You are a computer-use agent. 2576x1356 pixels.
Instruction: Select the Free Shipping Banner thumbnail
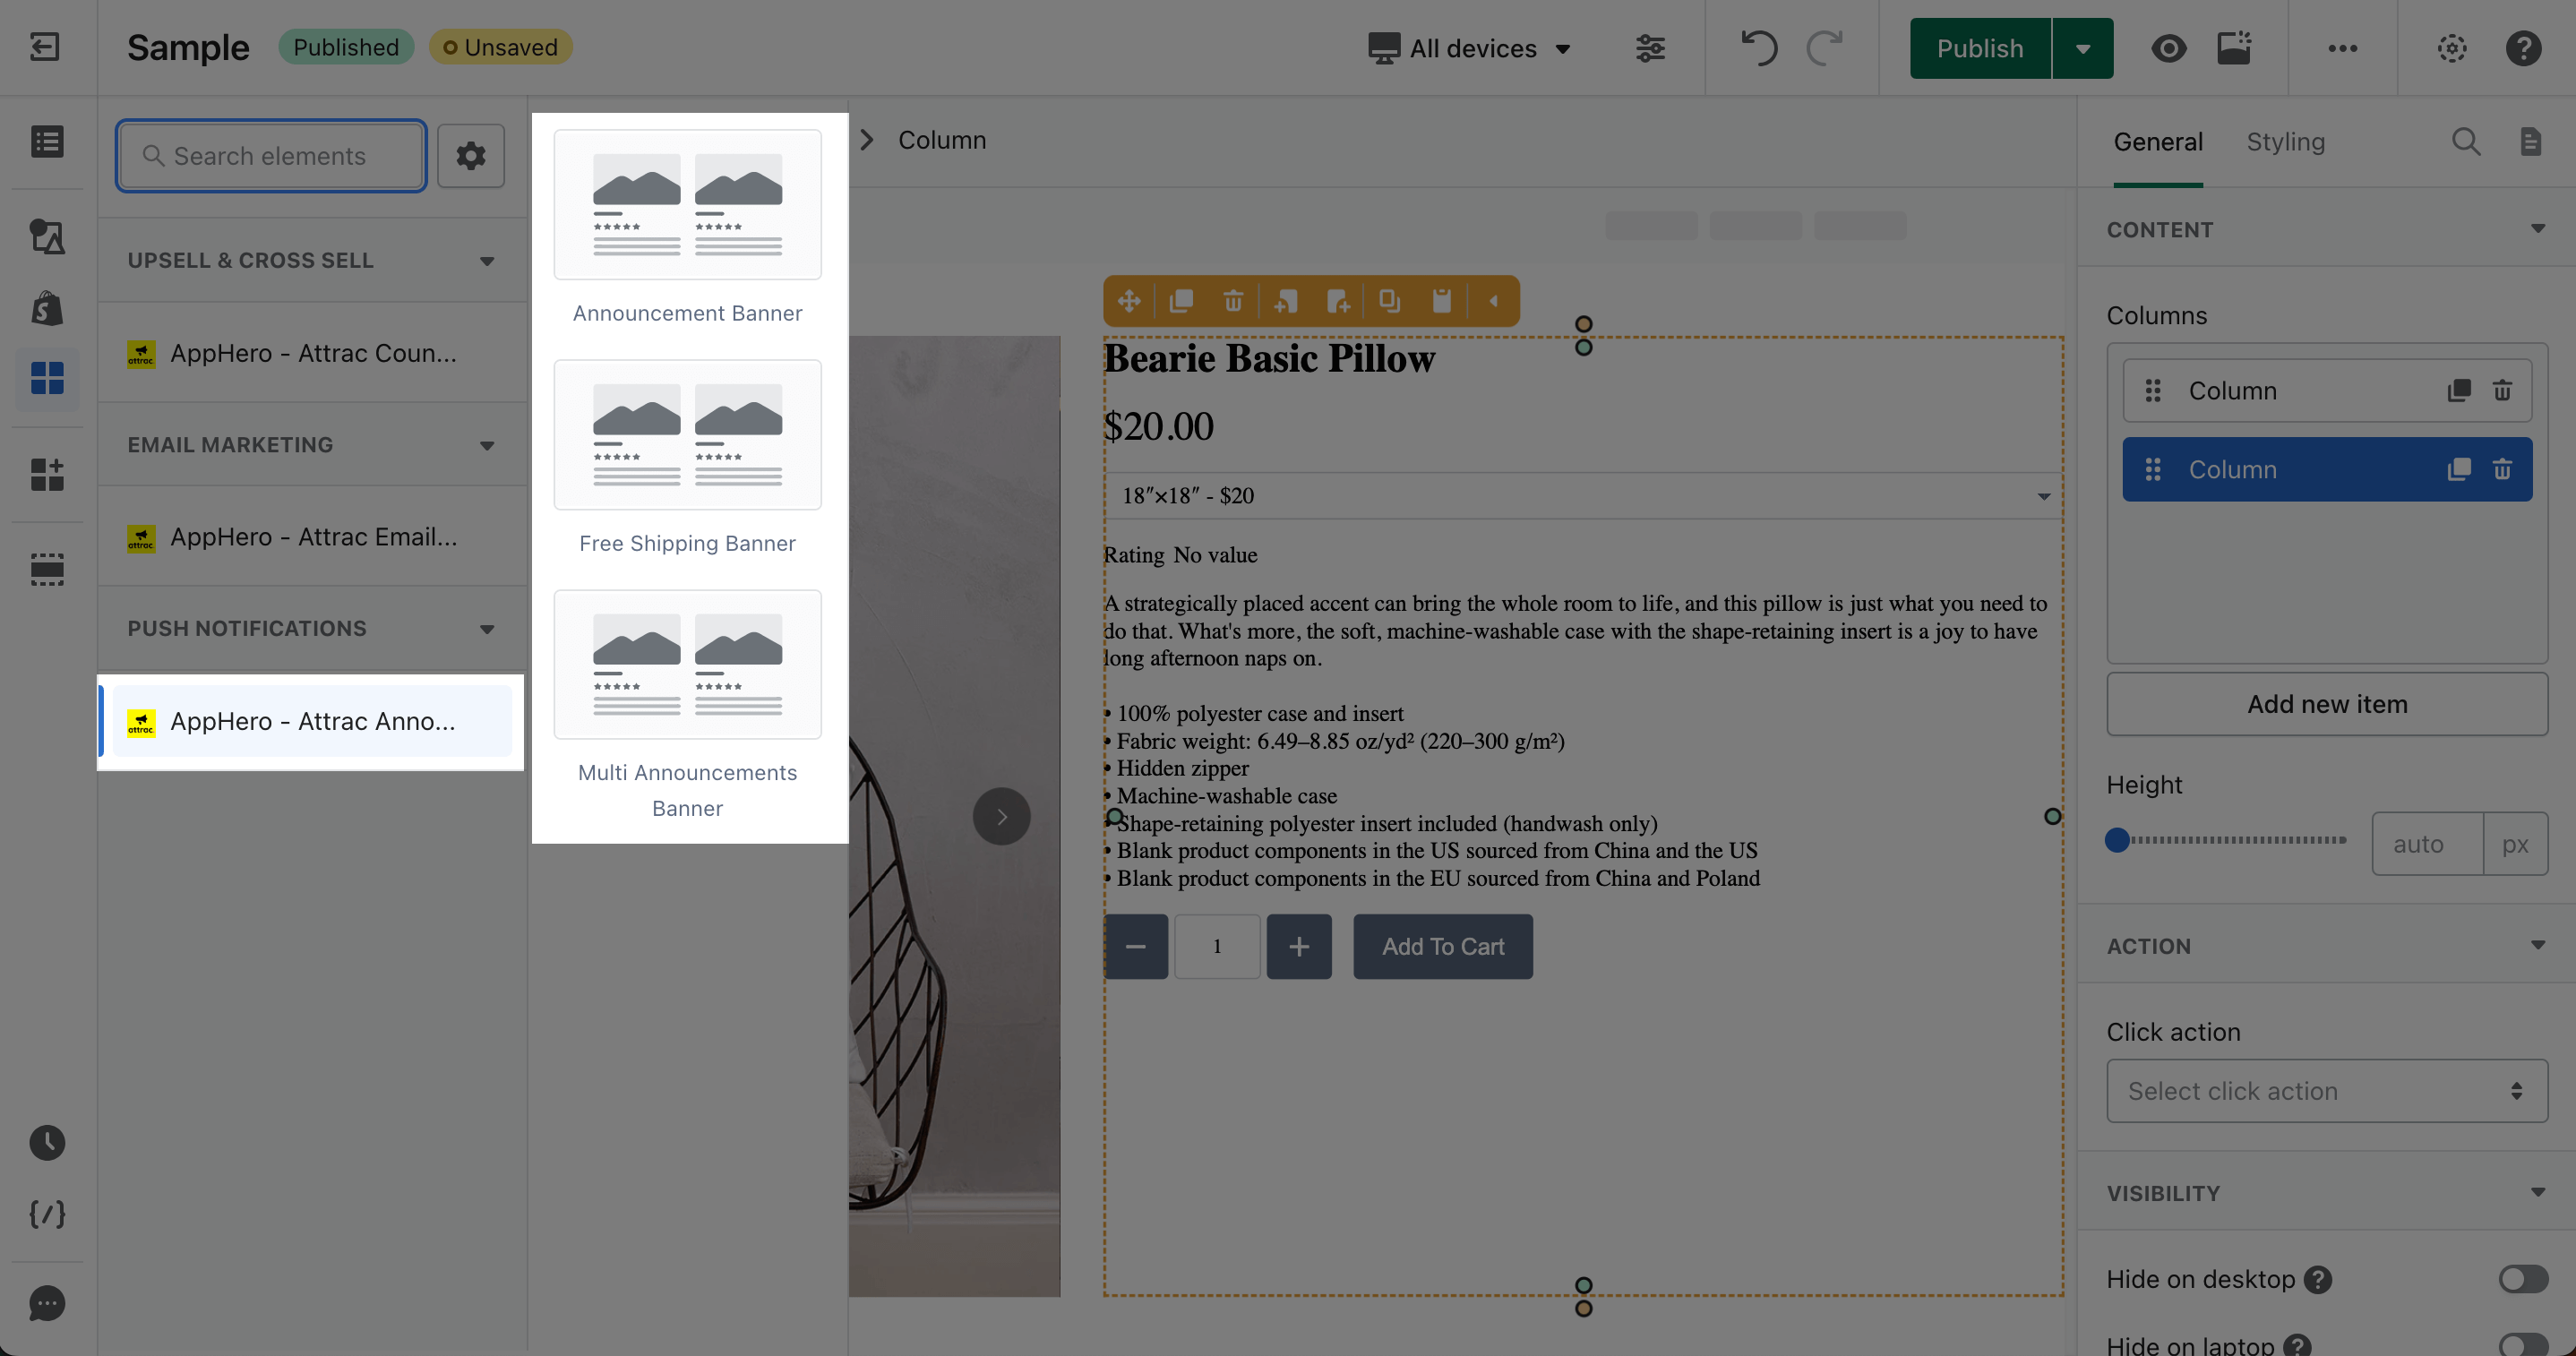click(x=687, y=435)
